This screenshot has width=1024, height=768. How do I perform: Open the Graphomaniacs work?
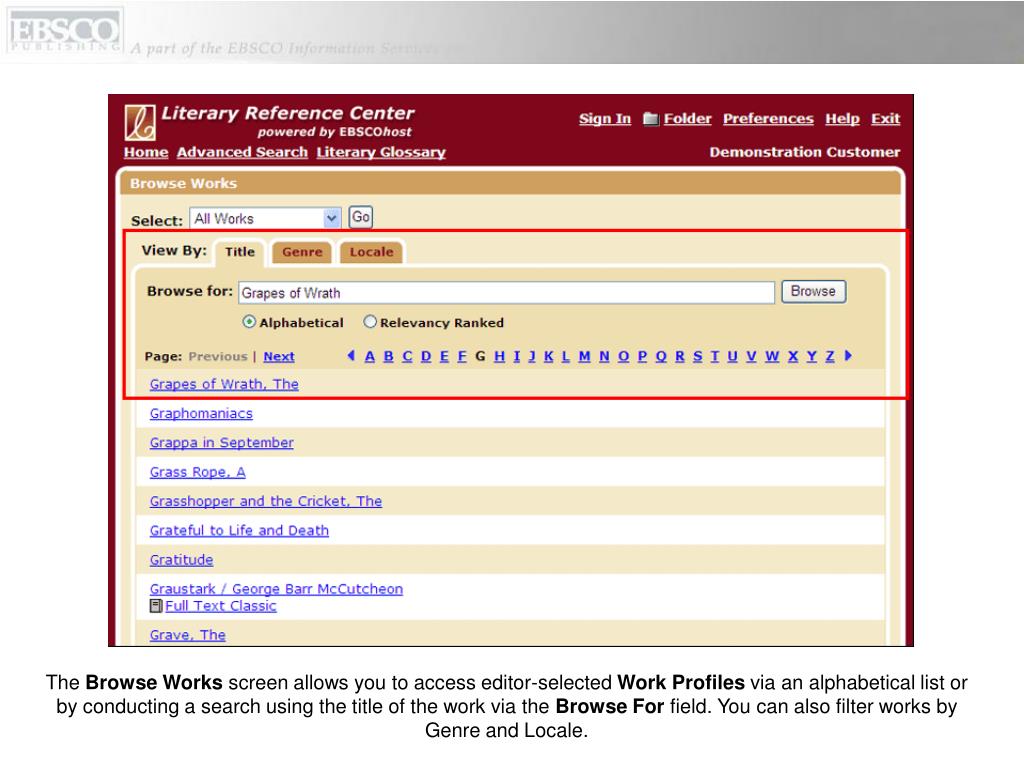click(201, 413)
